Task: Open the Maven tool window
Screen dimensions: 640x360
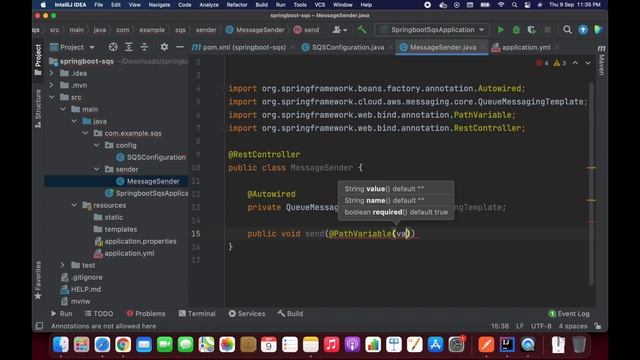Action: click(x=601, y=60)
